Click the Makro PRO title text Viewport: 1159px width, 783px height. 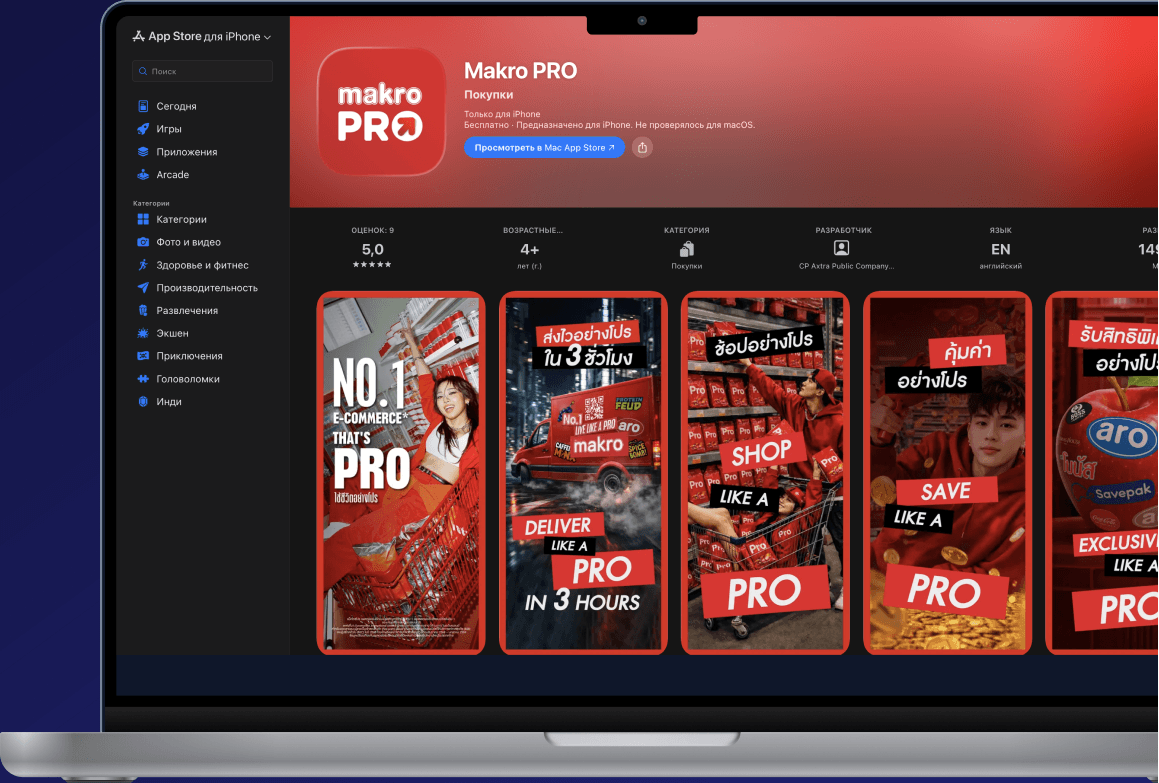pyautogui.click(x=520, y=71)
